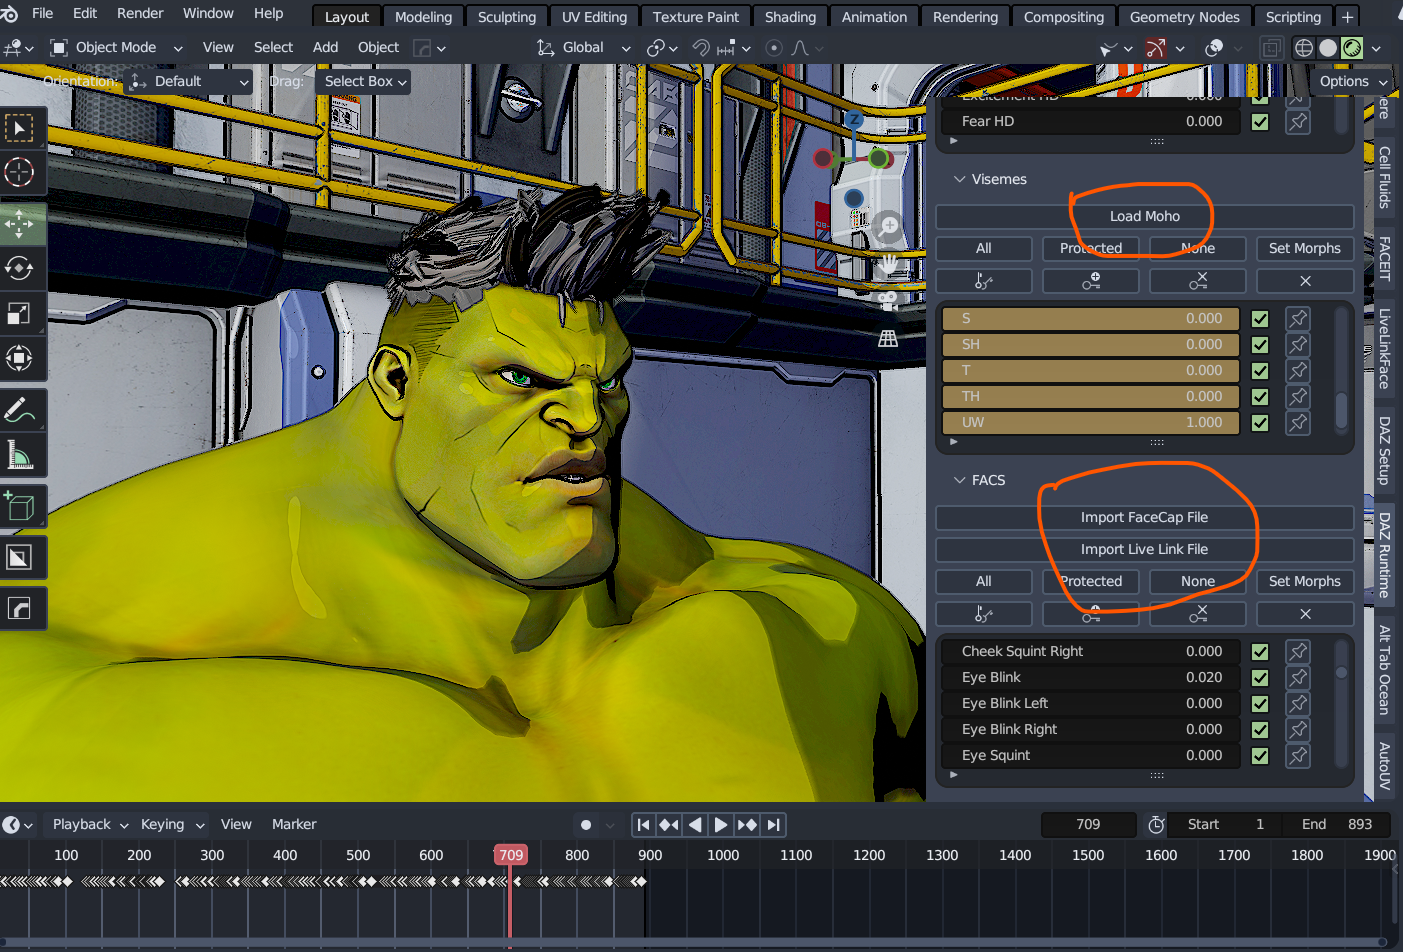Click the X clear icon under FACS

point(1305,614)
